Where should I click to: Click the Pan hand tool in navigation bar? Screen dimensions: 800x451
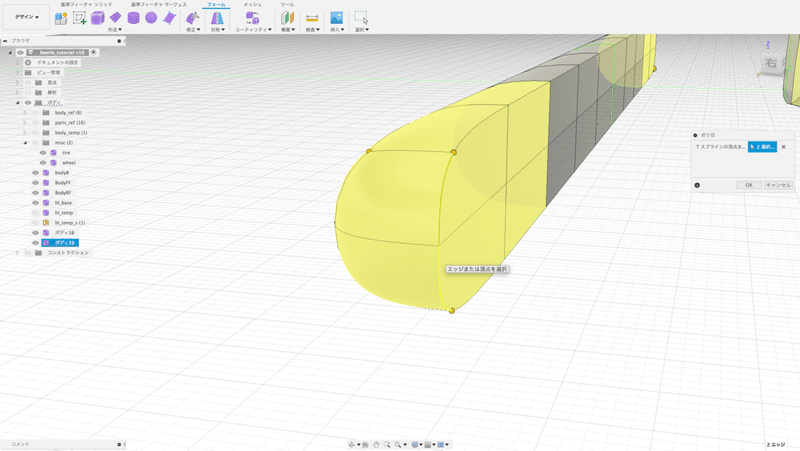point(376,445)
